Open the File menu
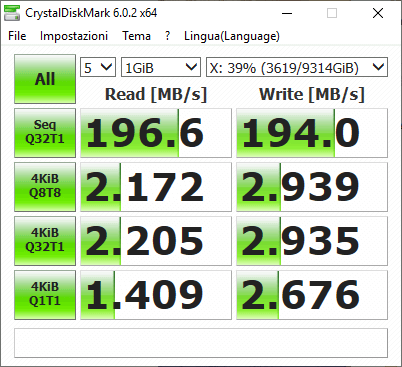Screen dimensions: 402x367 click(17, 36)
